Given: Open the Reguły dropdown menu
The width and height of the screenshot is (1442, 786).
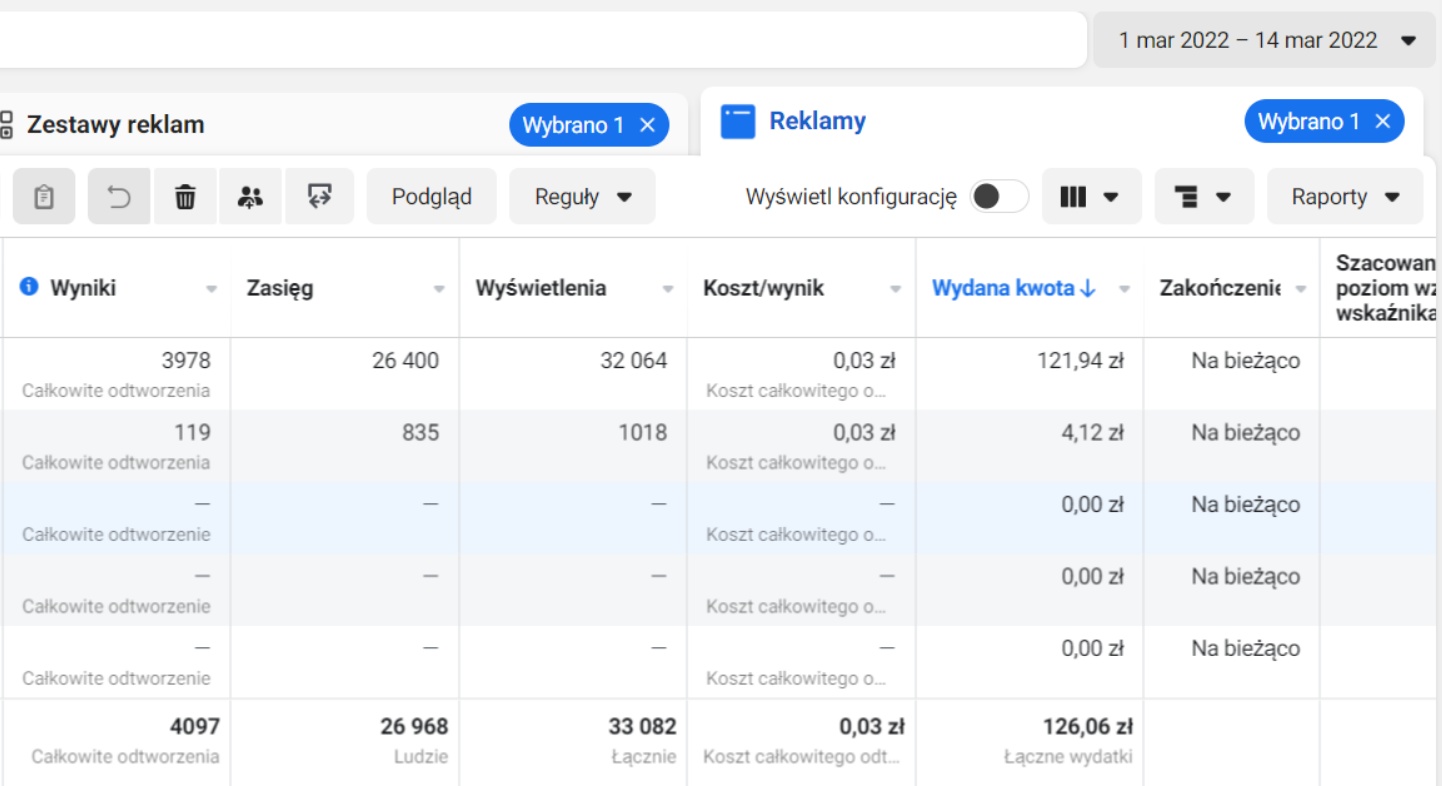Looking at the screenshot, I should 582,197.
